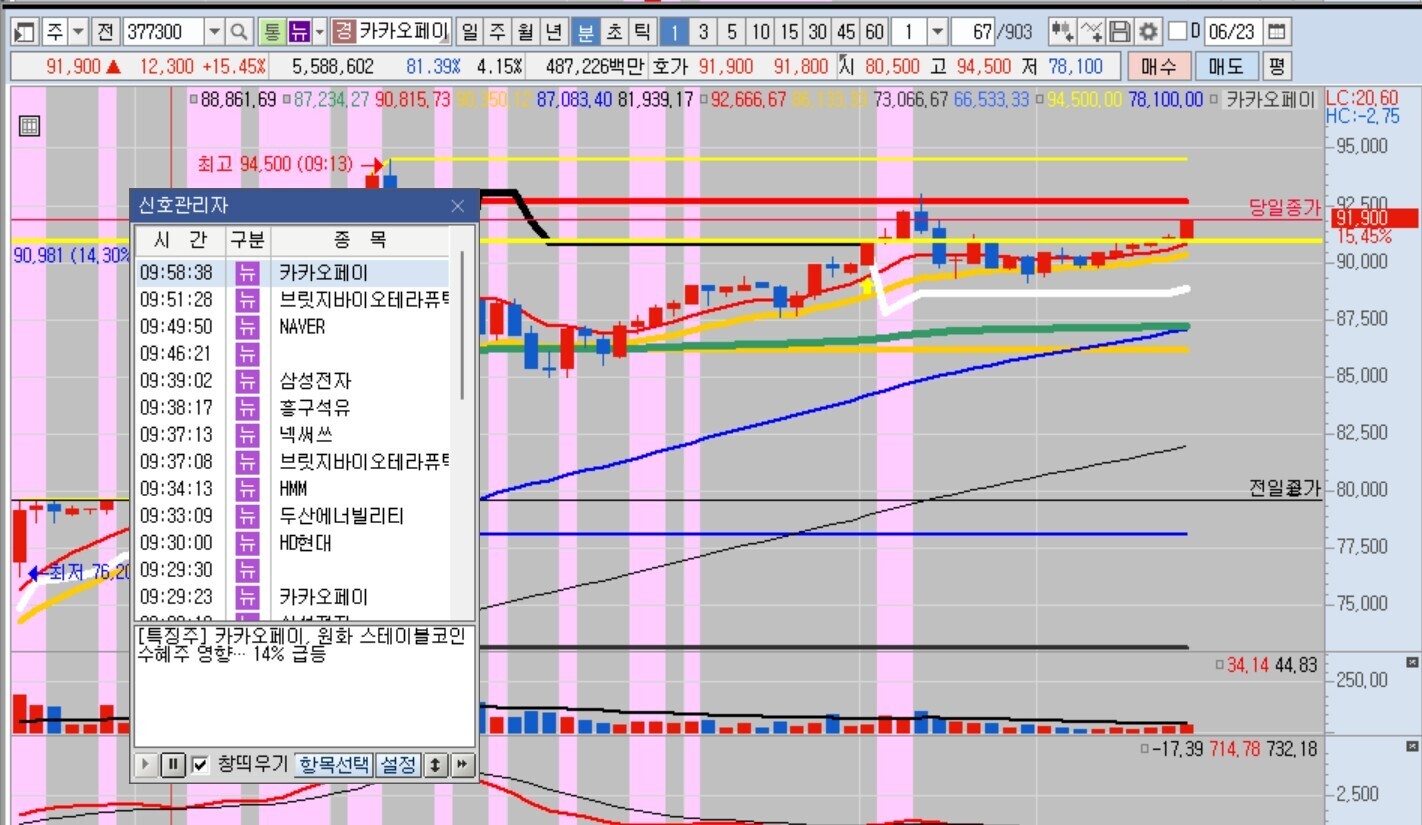Click the play button in signal manager

click(146, 765)
